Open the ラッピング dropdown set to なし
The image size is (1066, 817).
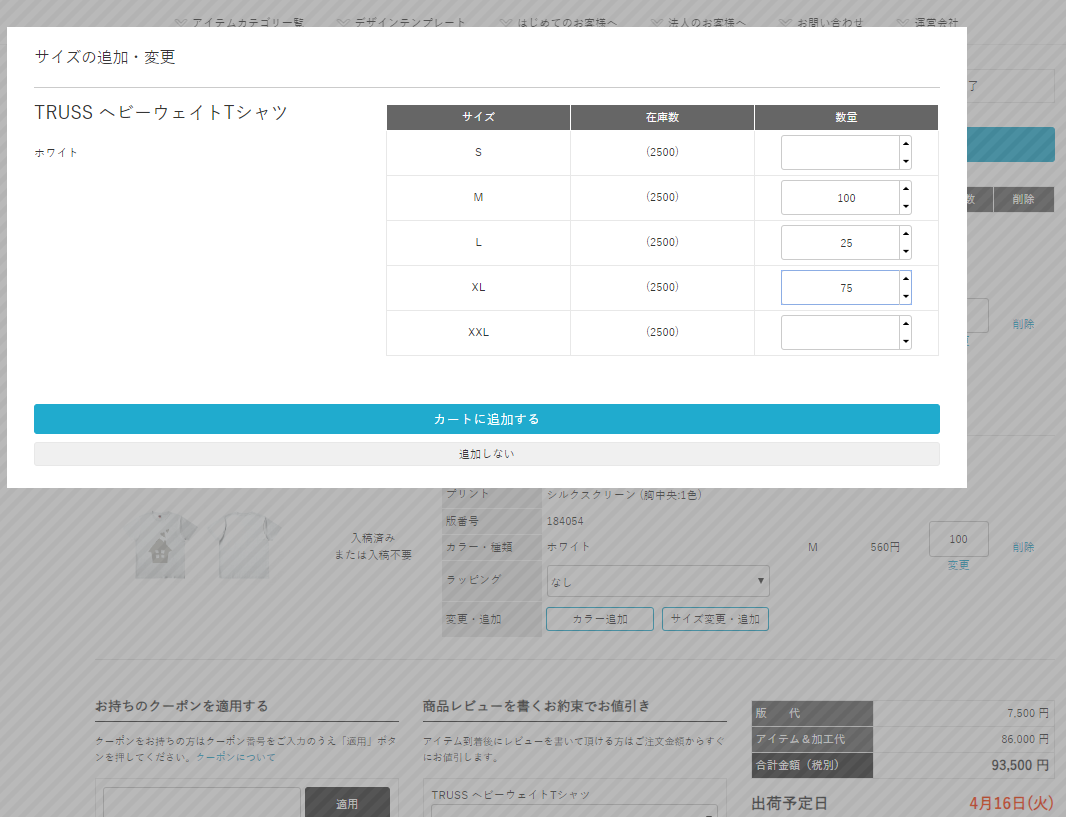[x=658, y=581]
